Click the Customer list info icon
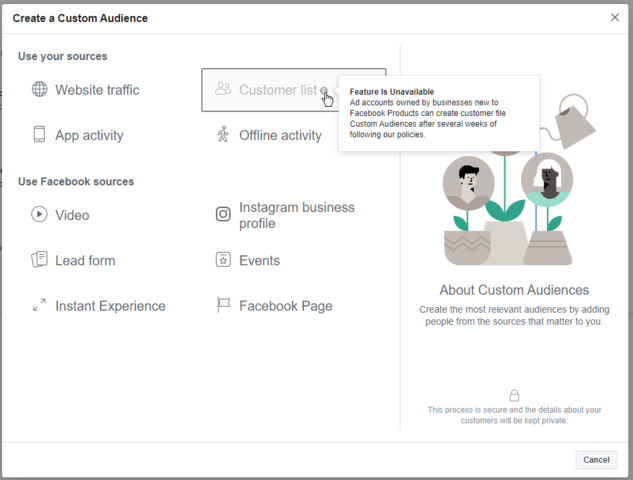Screen dimensions: 633x480 point(324,90)
